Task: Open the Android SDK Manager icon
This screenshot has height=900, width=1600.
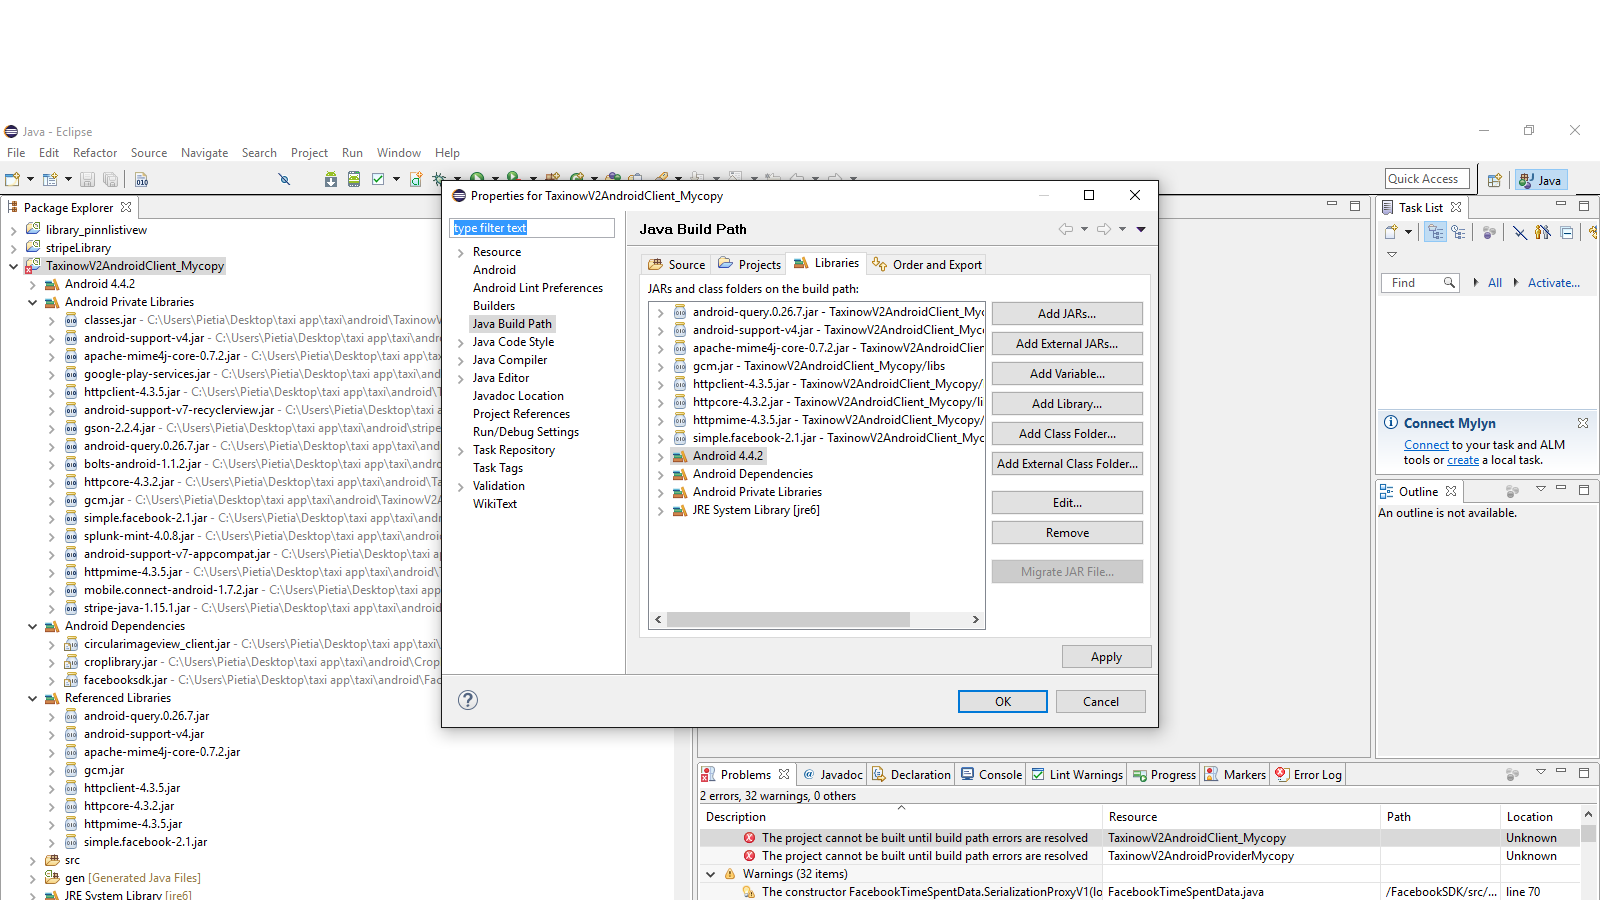Action: coord(331,180)
